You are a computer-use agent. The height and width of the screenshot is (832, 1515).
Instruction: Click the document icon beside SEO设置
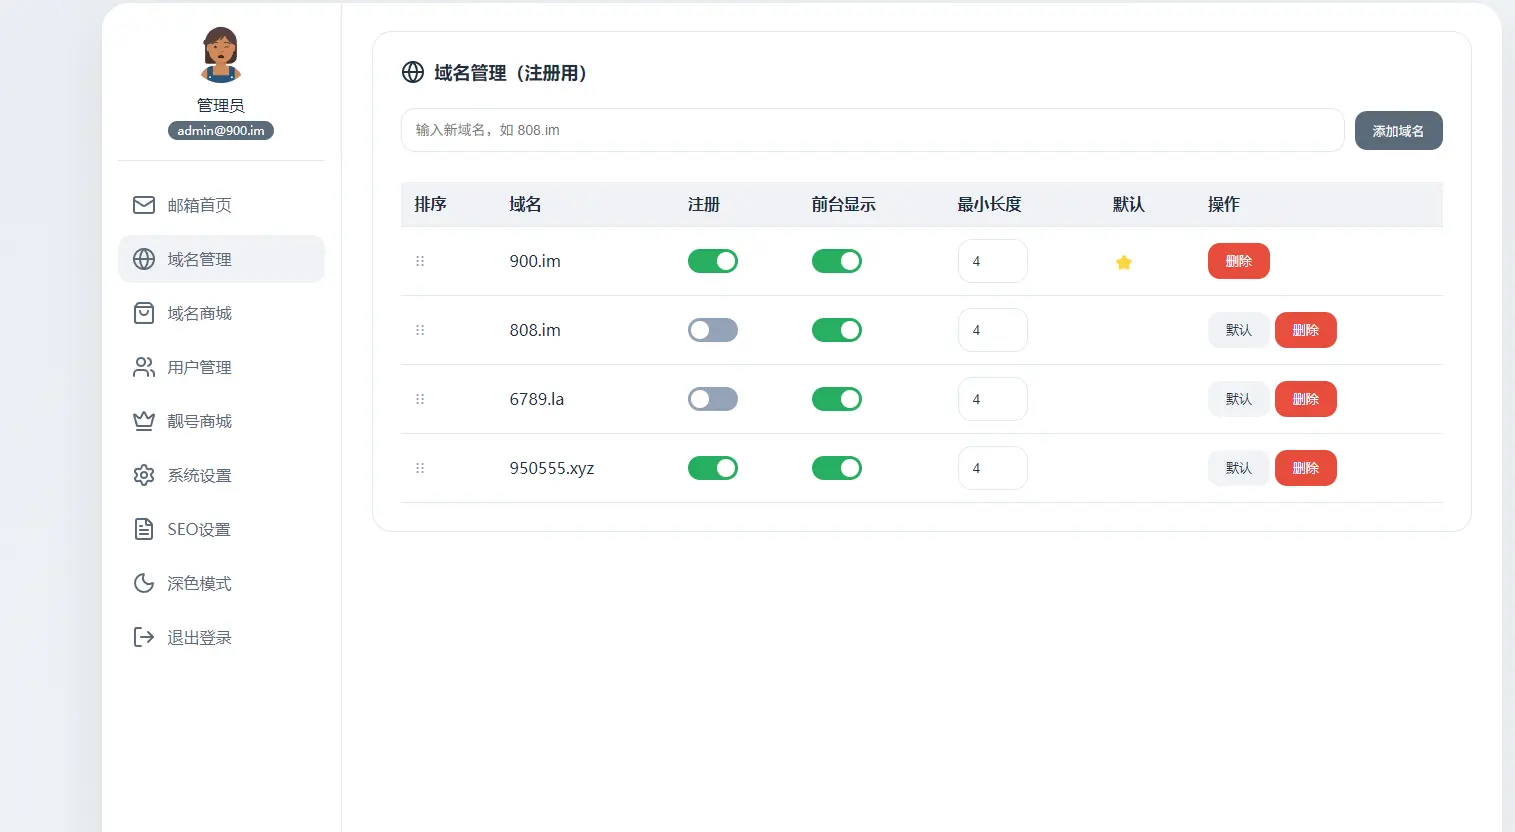(144, 529)
